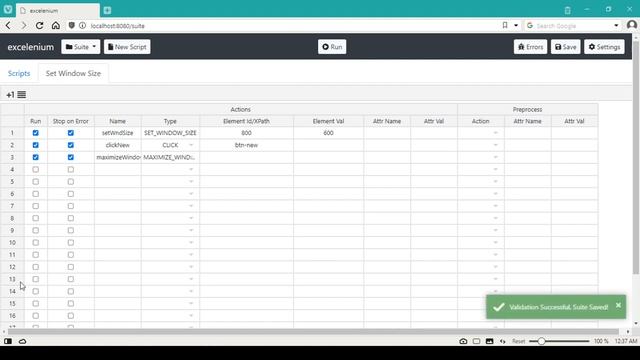Save the suite
The height and width of the screenshot is (360, 640).
[565, 47]
